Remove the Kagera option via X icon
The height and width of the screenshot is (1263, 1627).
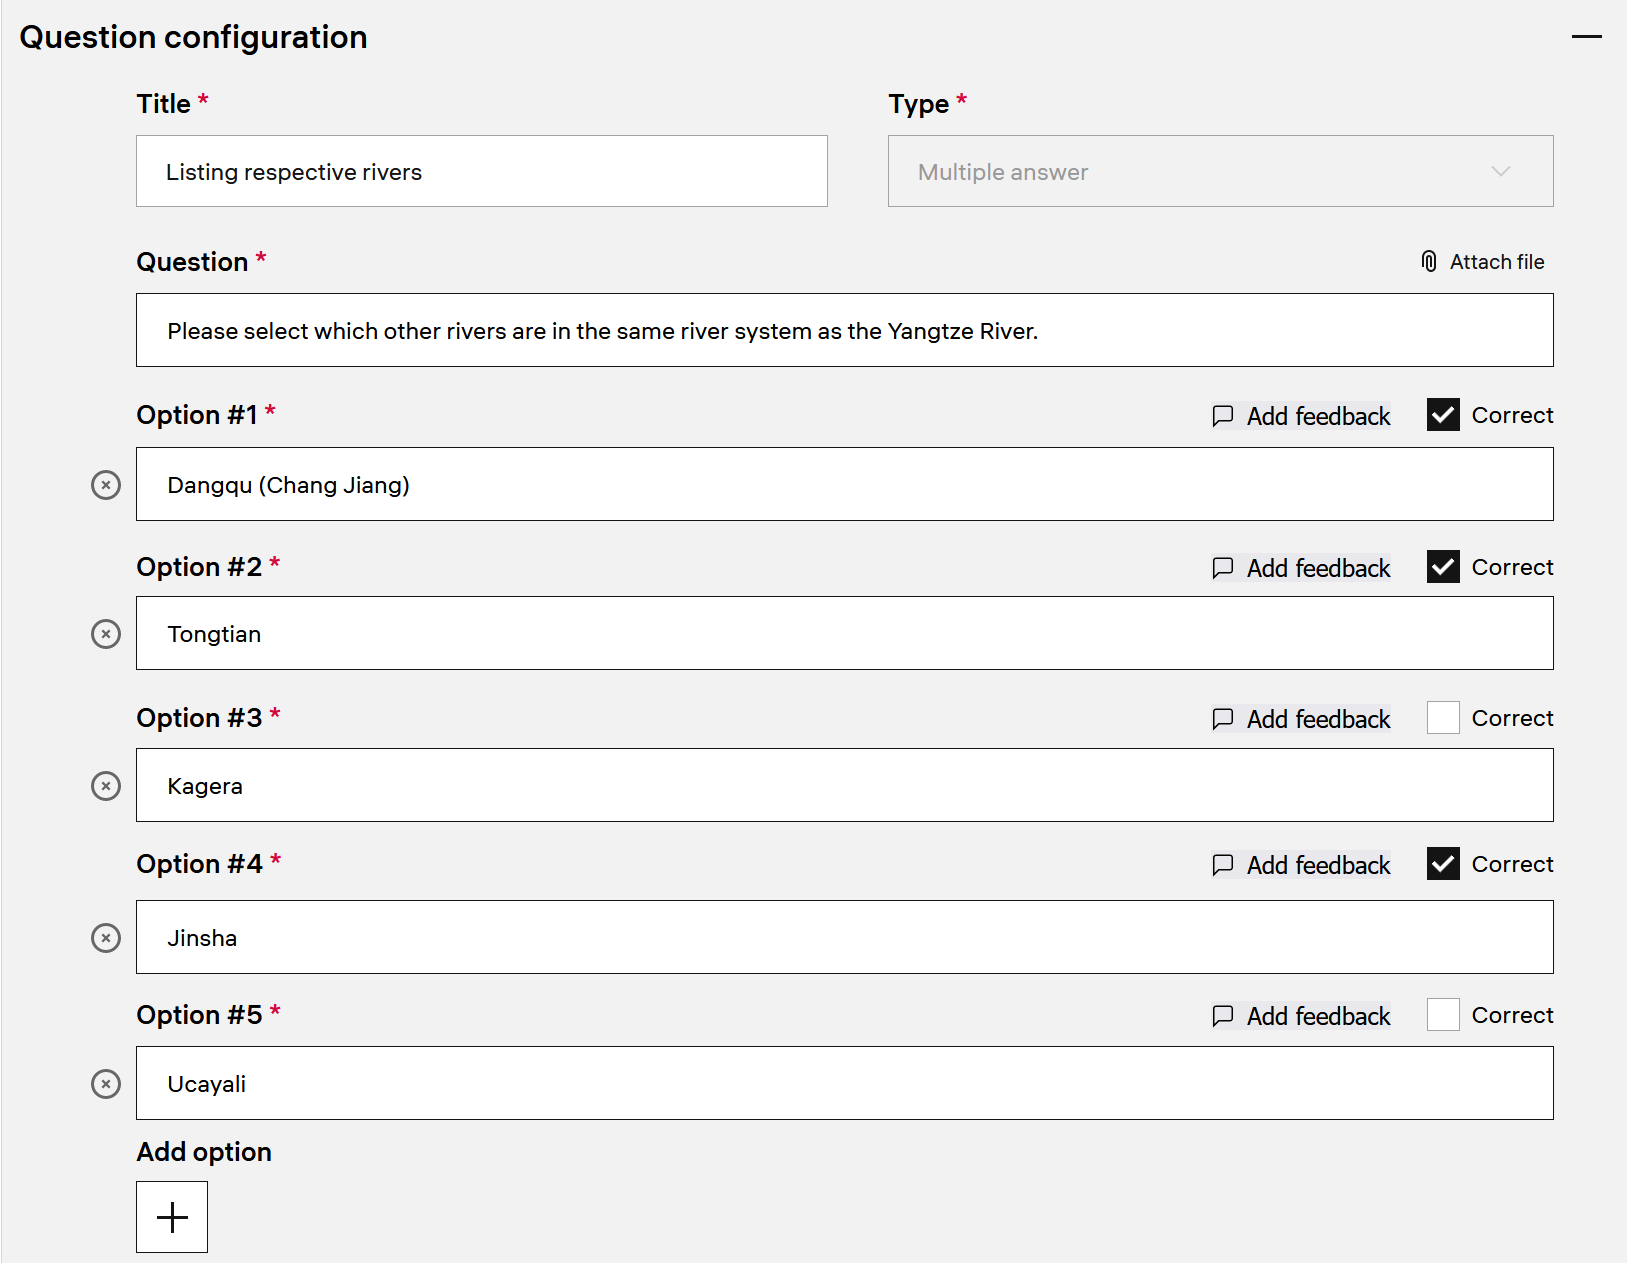[106, 786]
